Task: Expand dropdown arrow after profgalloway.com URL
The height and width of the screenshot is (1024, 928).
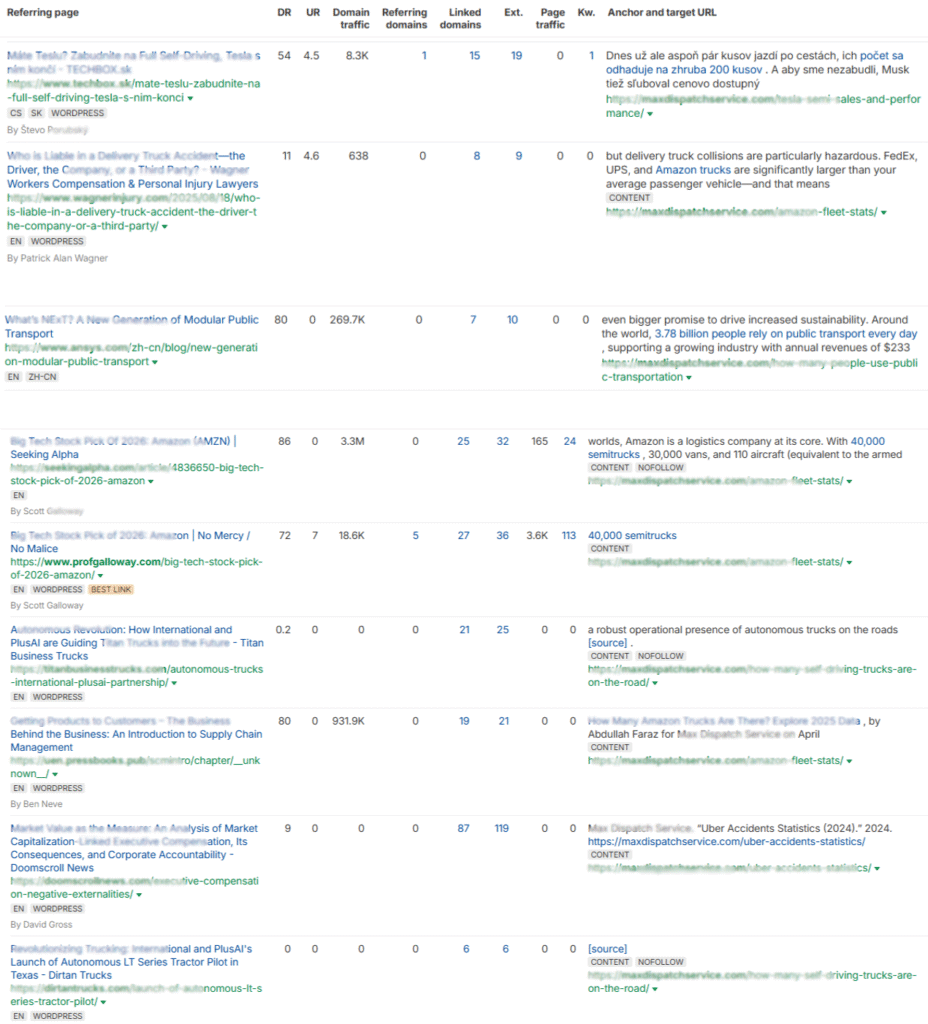Action: click(x=100, y=576)
